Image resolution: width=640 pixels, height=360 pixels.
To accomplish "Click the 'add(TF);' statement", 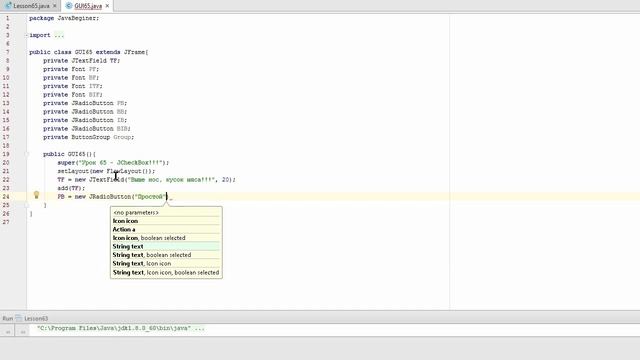I will (x=71, y=188).
